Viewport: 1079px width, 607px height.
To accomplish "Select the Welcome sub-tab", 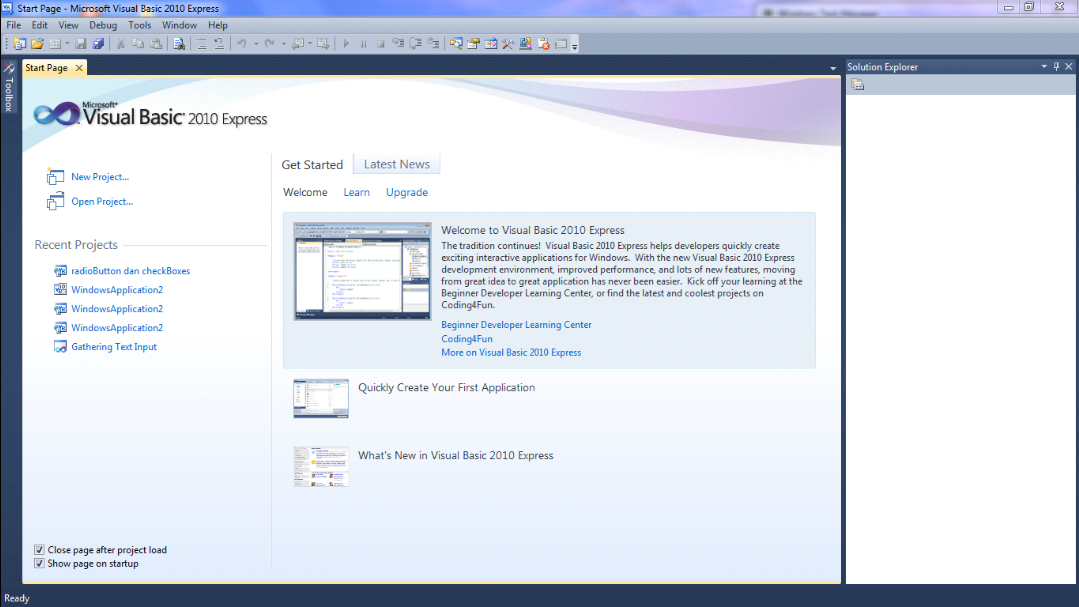I will 305,192.
